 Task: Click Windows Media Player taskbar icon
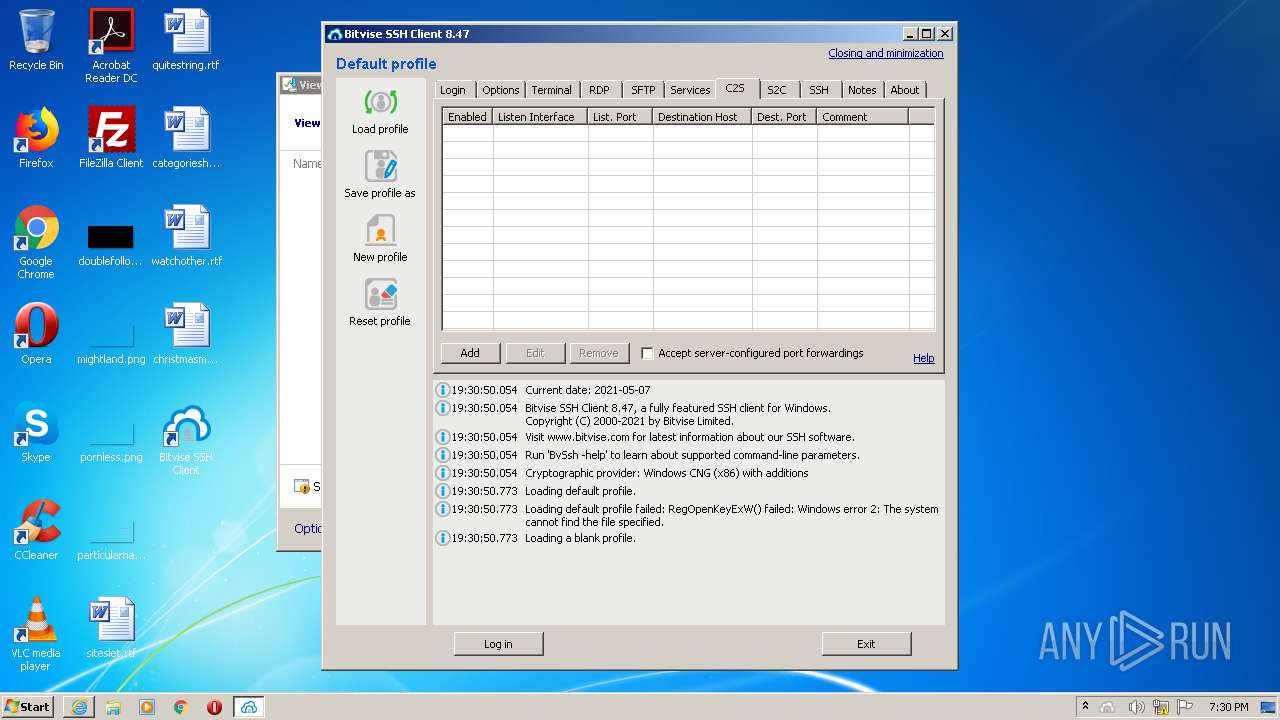tap(147, 707)
